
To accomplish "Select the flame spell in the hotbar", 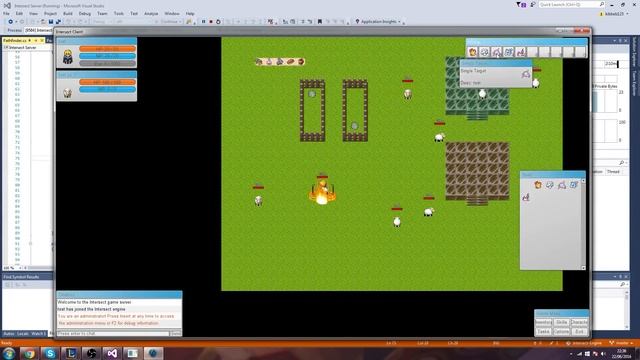I will pyautogui.click(x=473, y=52).
